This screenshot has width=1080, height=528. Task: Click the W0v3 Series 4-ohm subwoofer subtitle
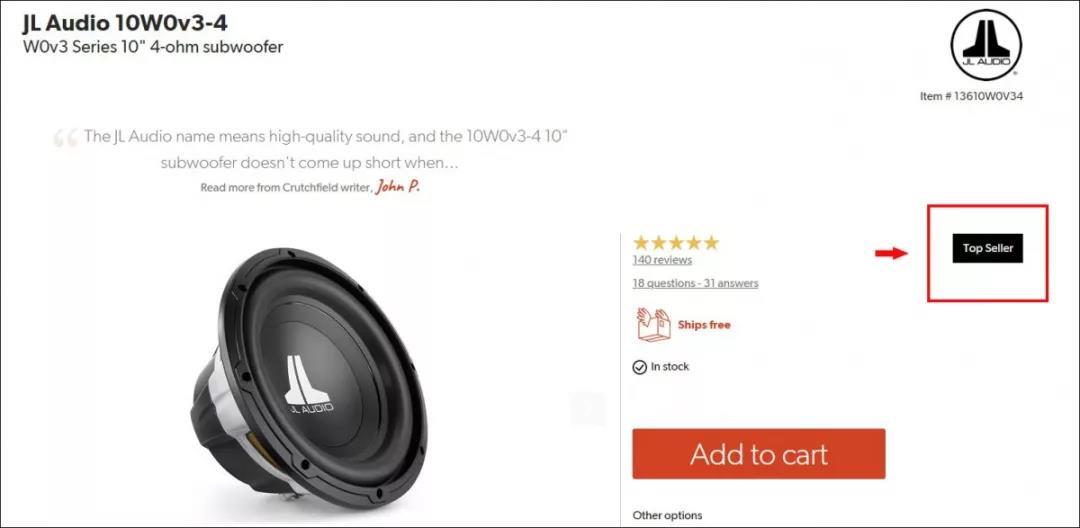click(153, 47)
